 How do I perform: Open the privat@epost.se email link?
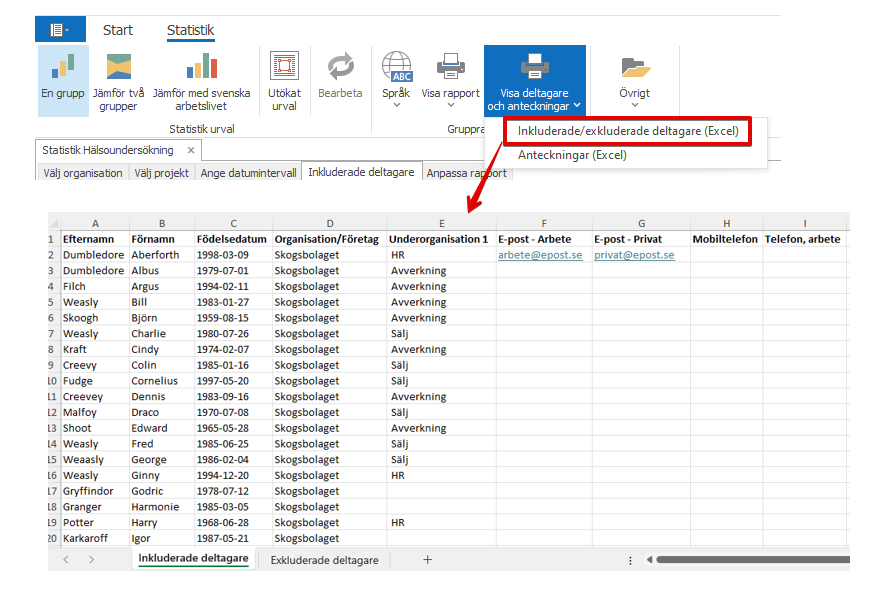tap(634, 255)
